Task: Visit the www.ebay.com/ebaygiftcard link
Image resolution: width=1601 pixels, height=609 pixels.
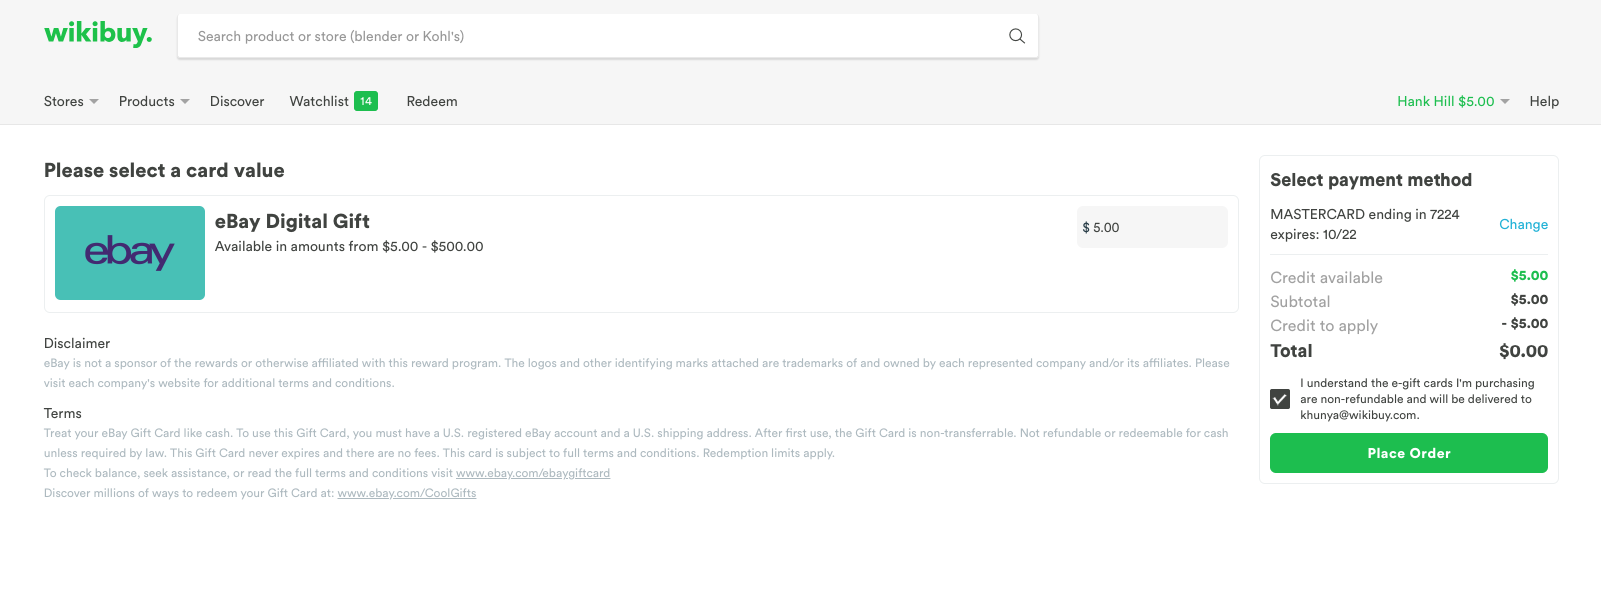Action: [533, 473]
